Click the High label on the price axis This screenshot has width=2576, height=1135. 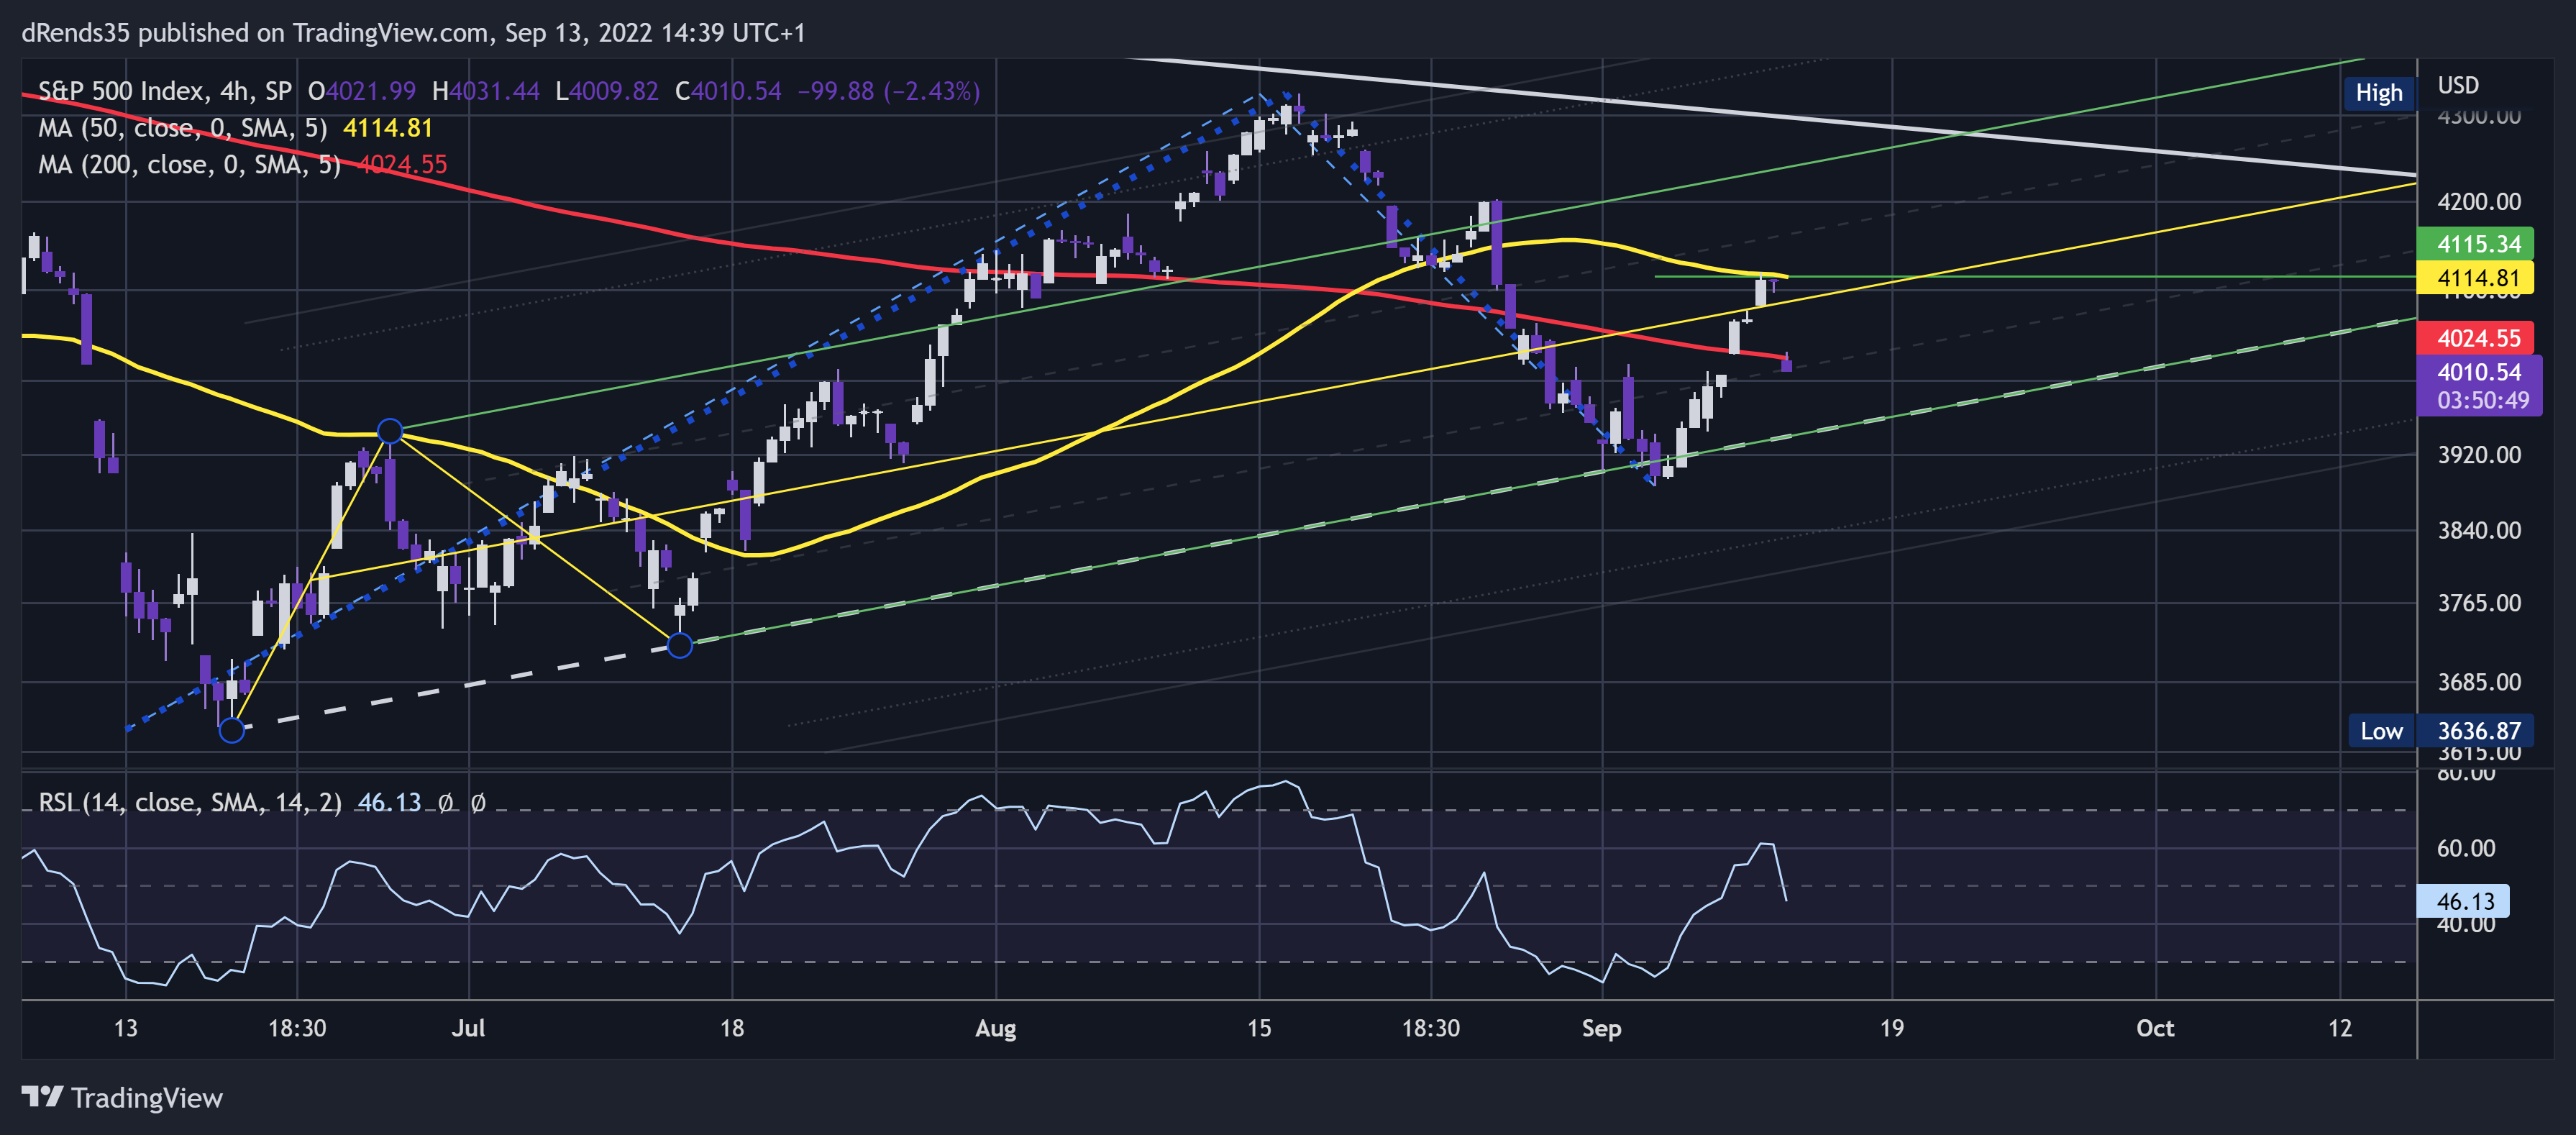click(x=2378, y=93)
